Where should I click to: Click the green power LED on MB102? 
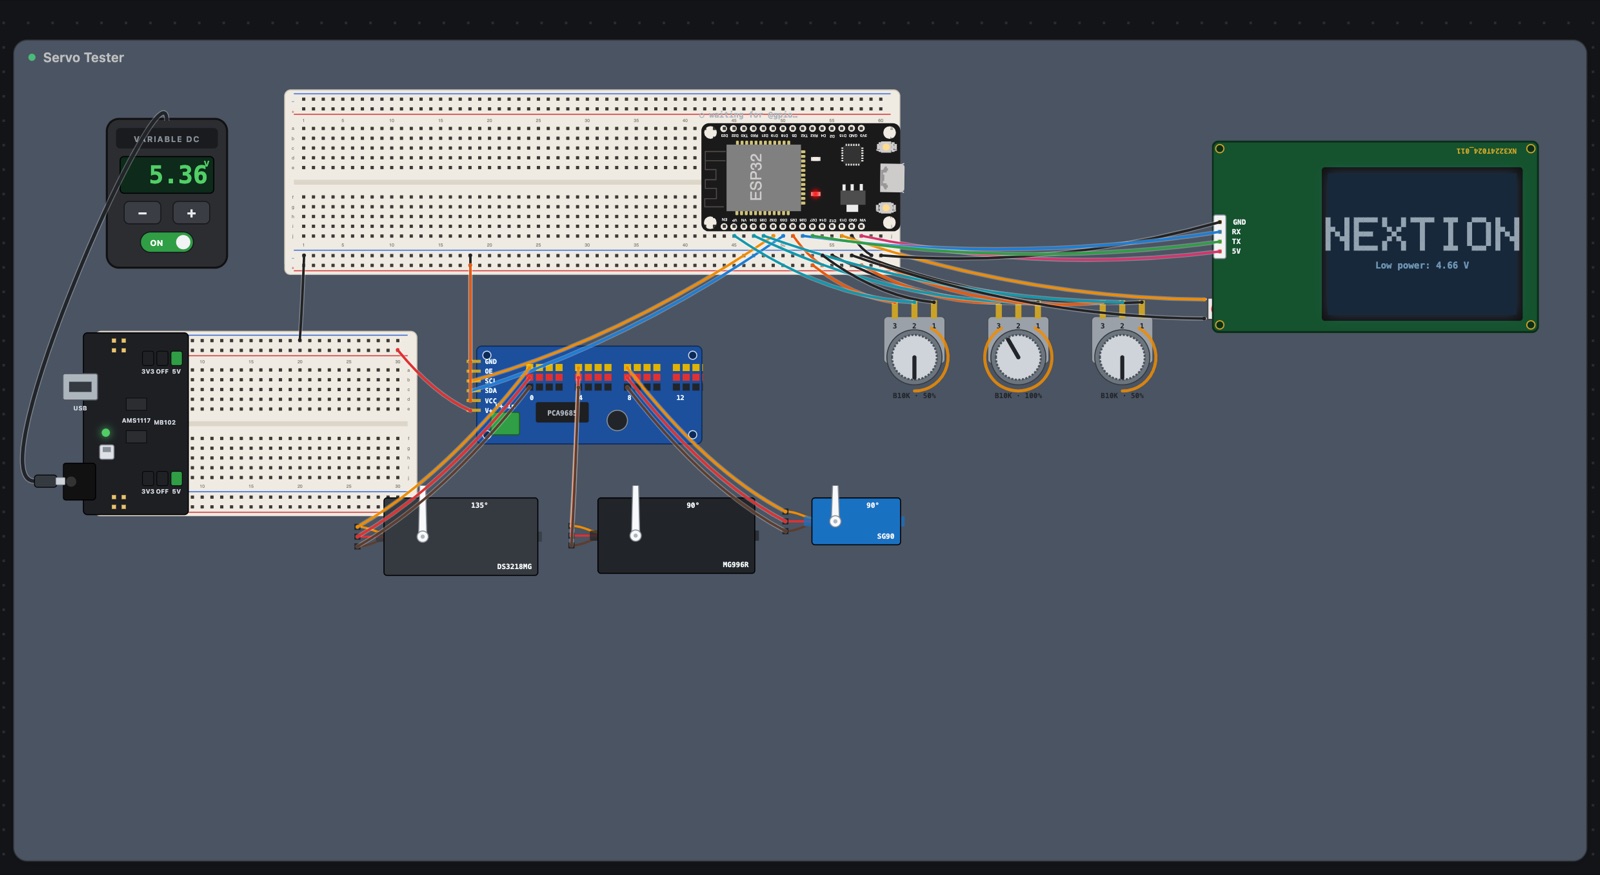pos(105,433)
